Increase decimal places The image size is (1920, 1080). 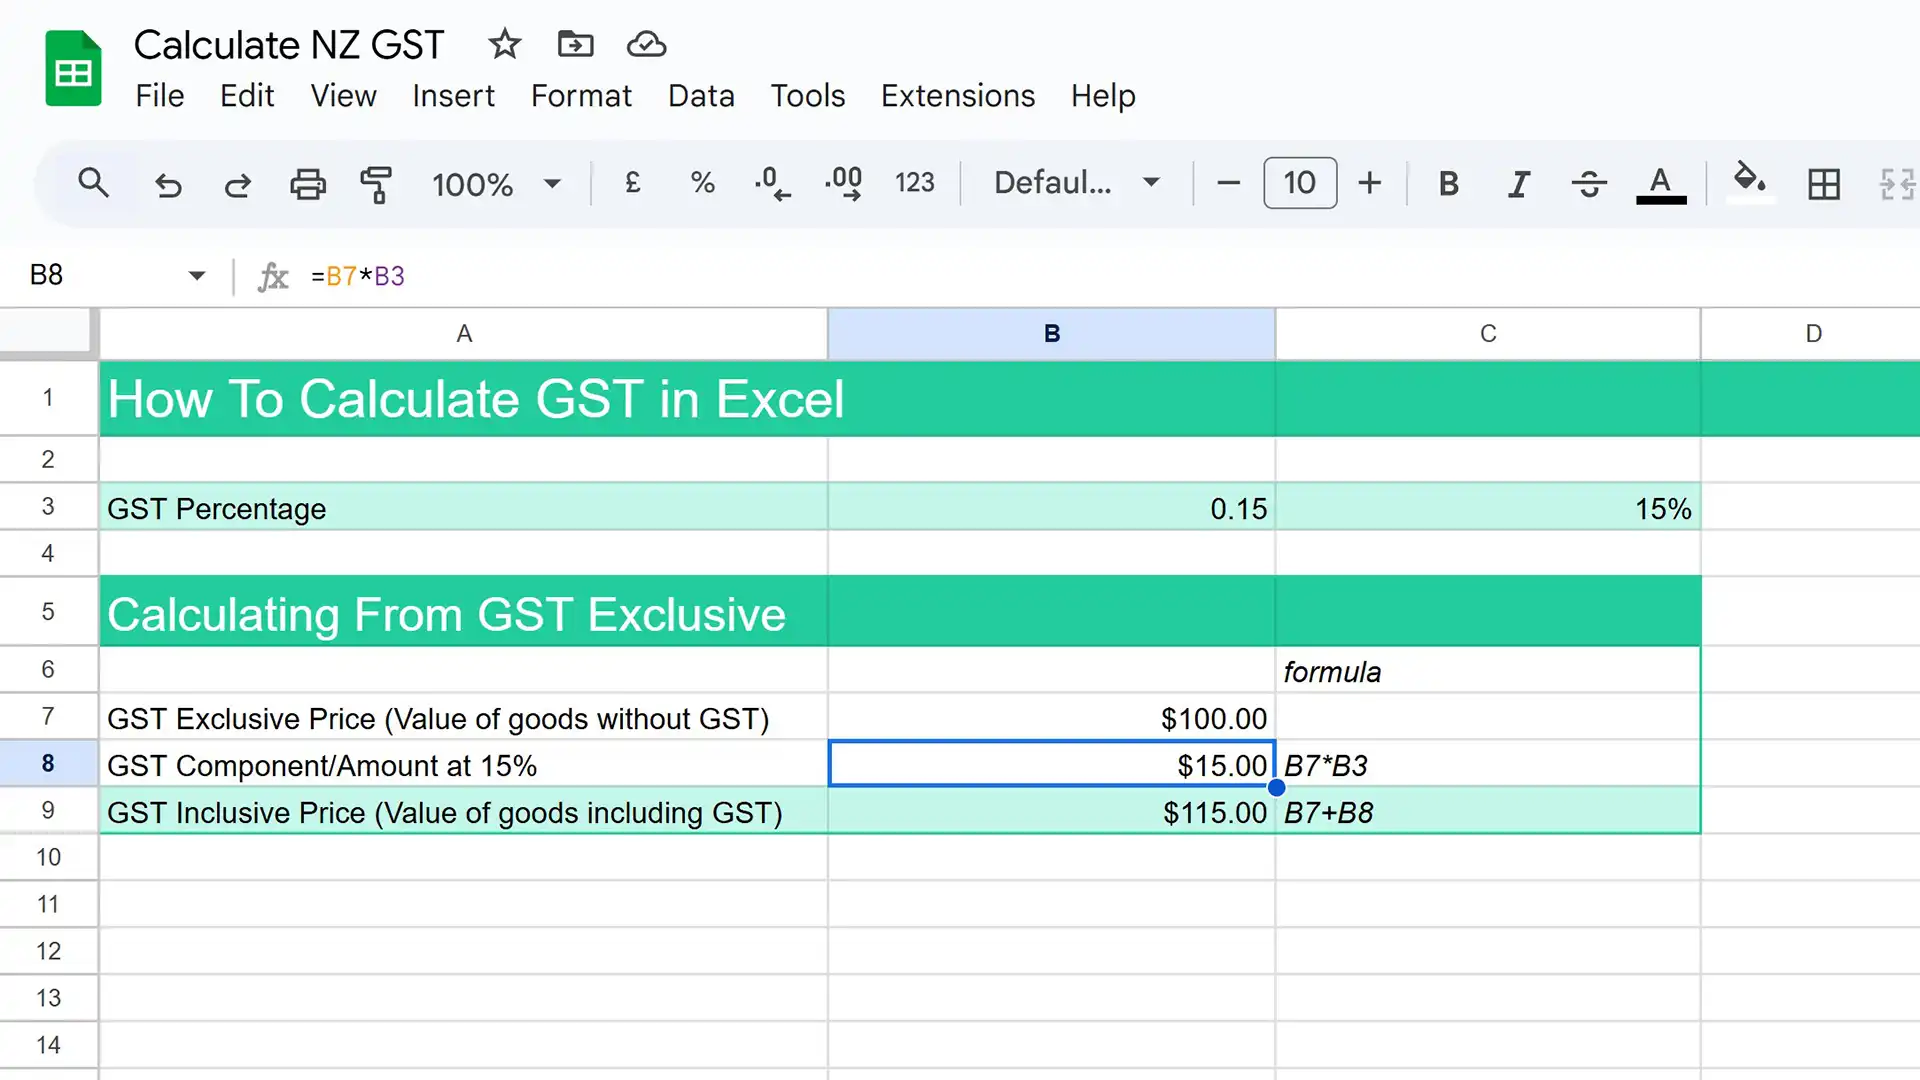pos(844,184)
